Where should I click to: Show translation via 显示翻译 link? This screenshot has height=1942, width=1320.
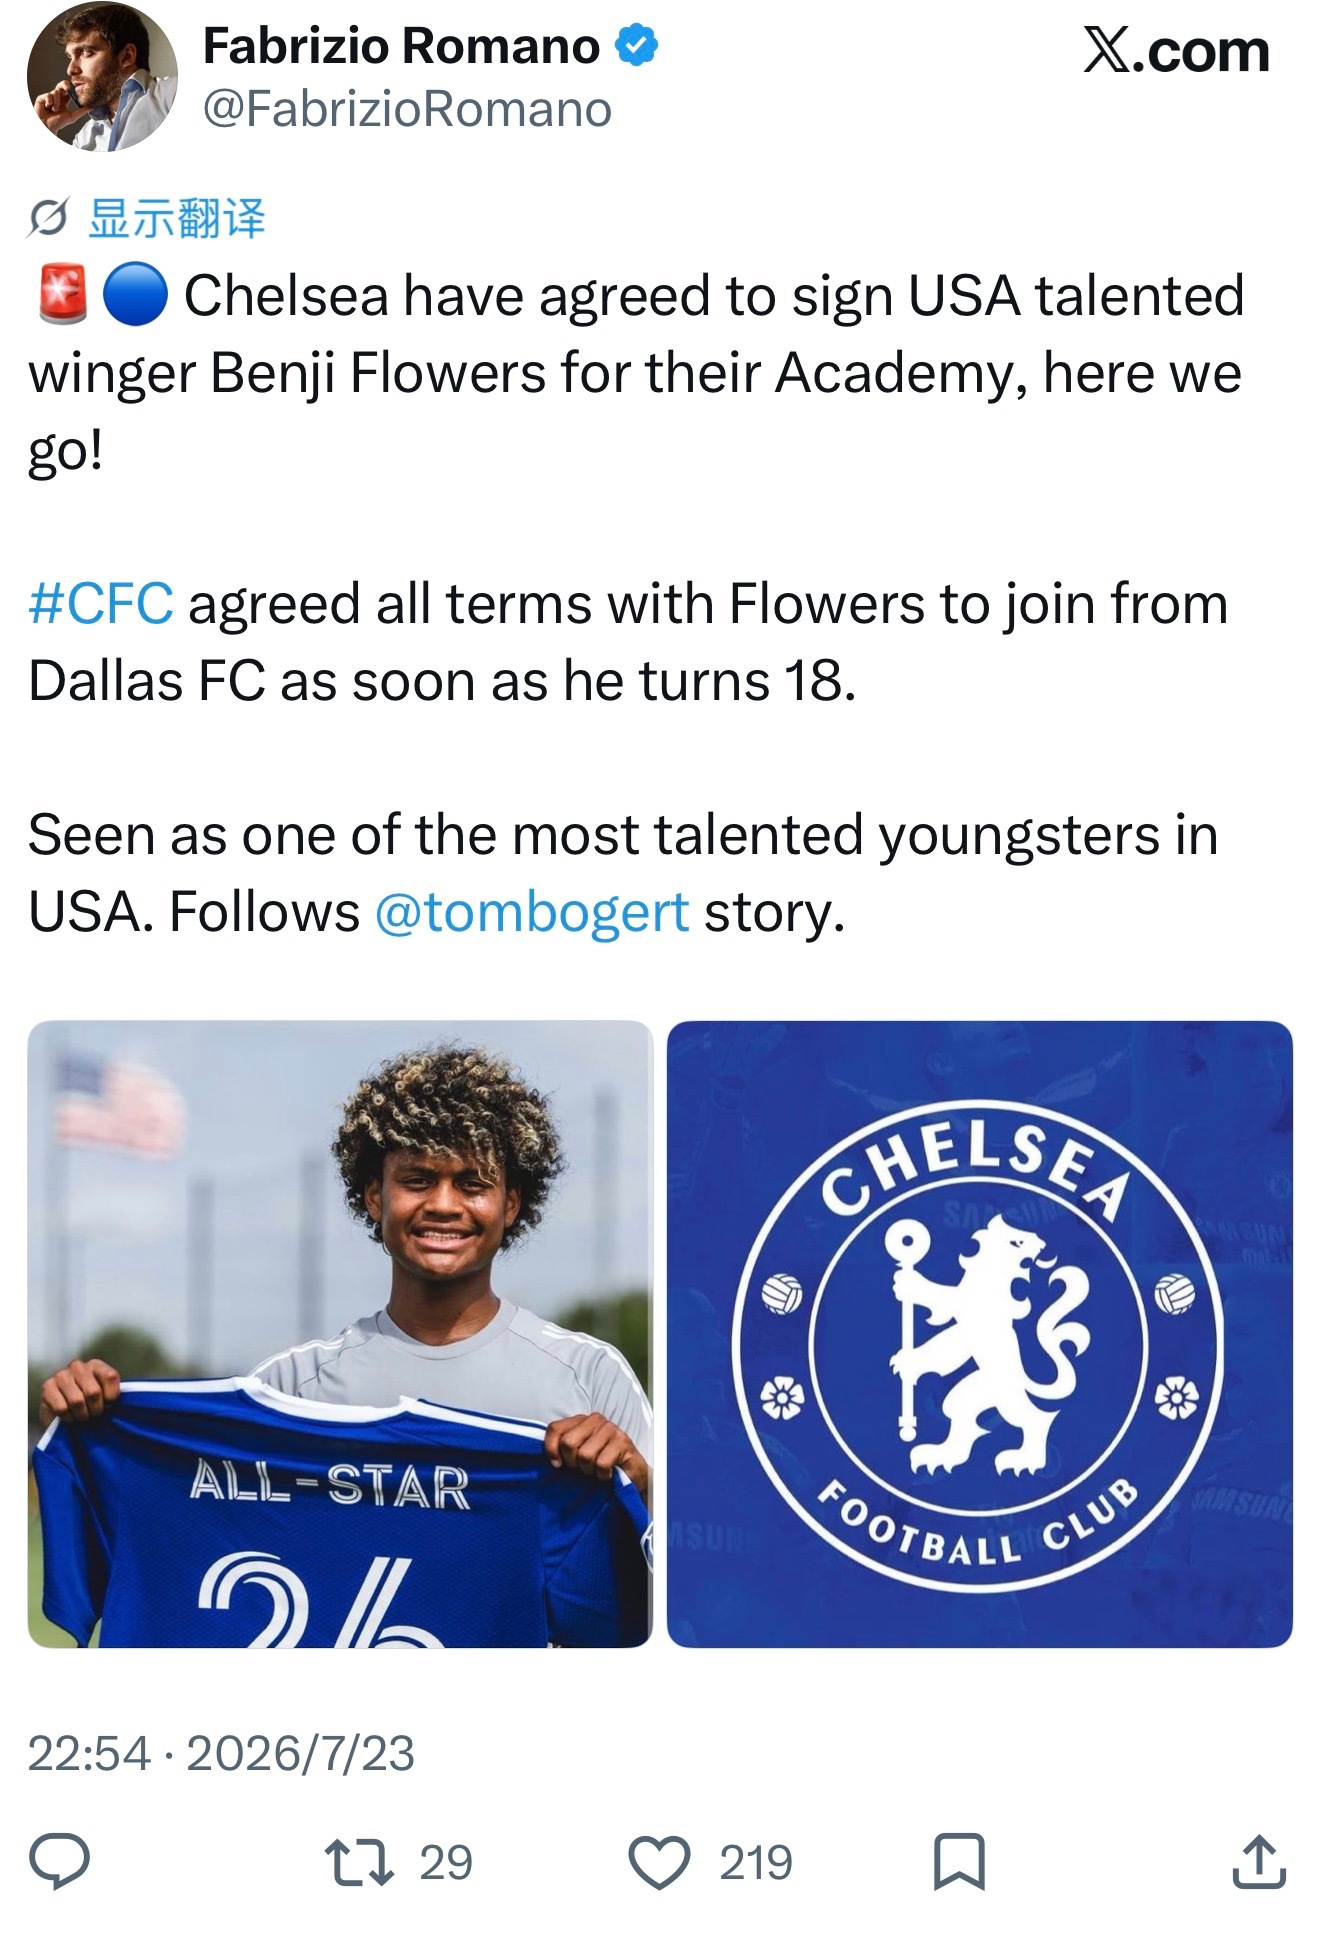(x=177, y=218)
